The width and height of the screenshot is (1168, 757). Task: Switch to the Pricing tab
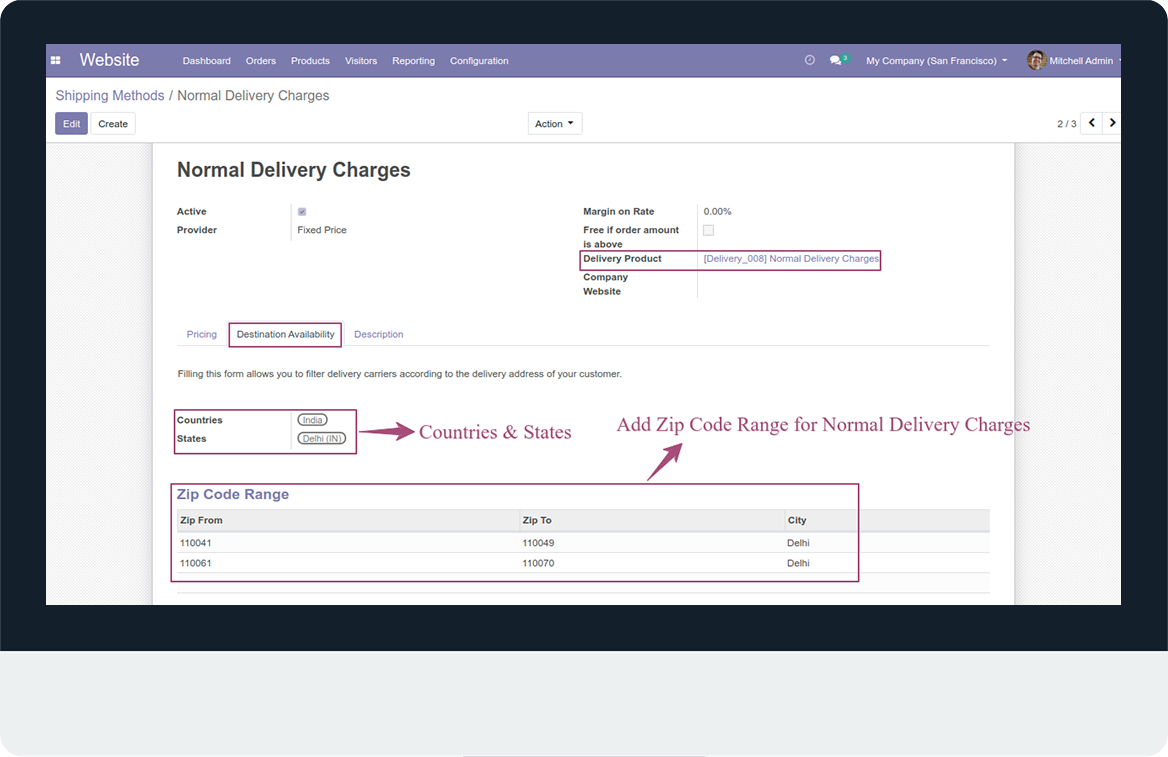[x=202, y=334]
